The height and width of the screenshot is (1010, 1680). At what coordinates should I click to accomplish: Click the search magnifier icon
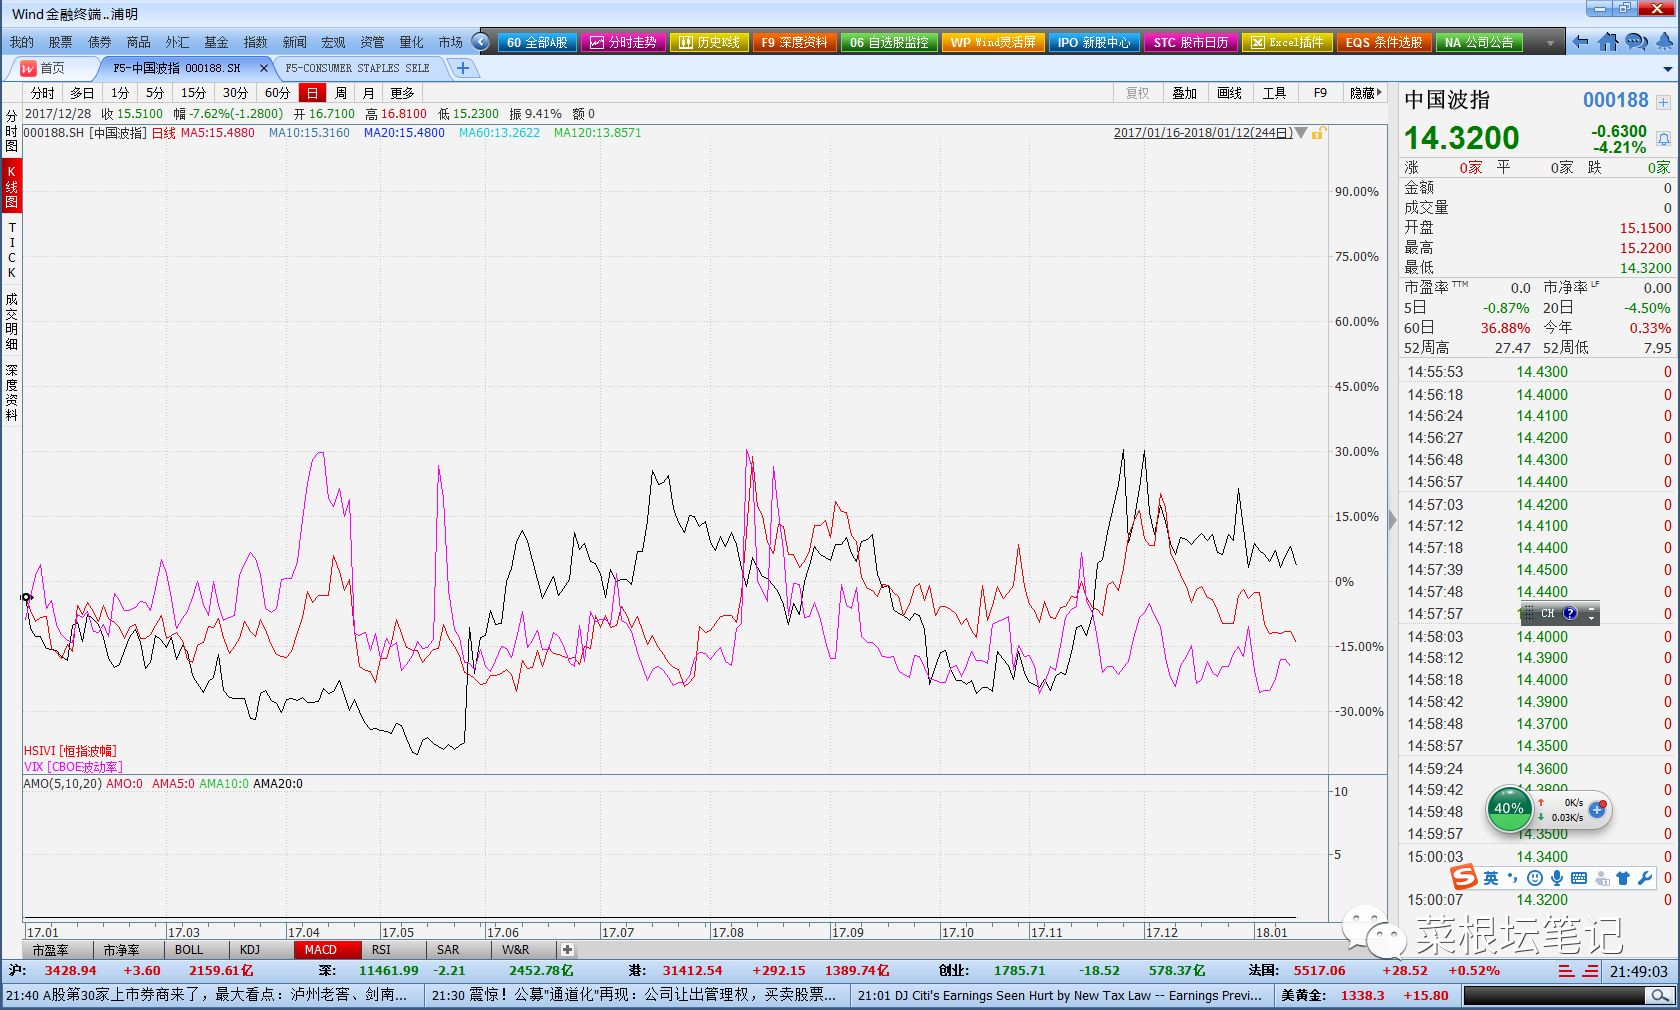(1660, 996)
